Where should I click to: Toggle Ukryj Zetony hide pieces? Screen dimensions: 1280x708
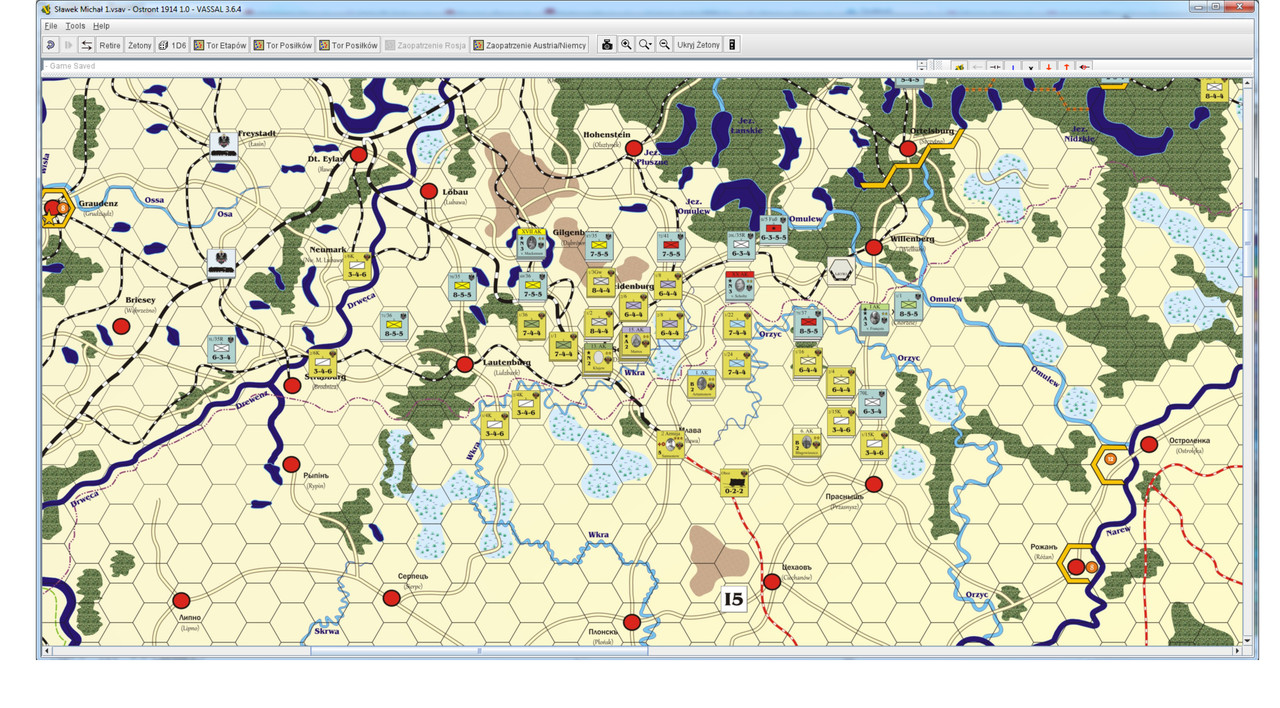pos(698,45)
